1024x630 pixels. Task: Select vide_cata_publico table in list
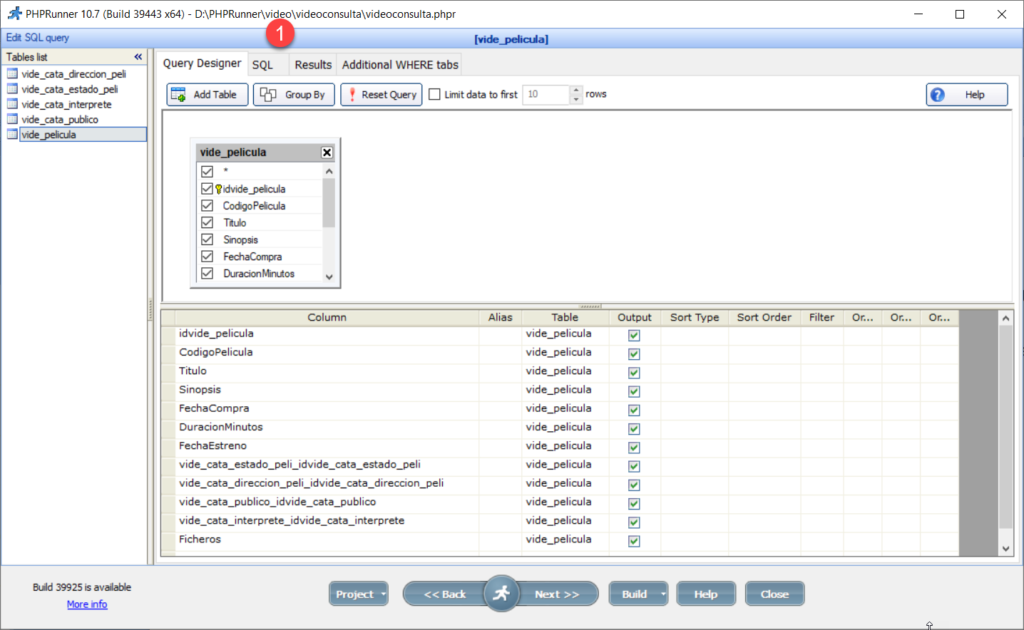point(60,119)
